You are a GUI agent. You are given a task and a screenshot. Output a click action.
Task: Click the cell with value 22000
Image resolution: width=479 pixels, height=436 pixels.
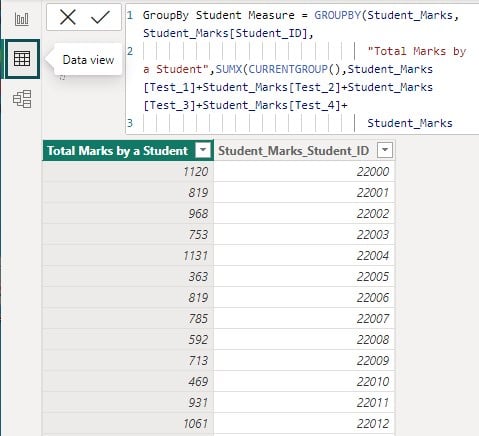304,172
